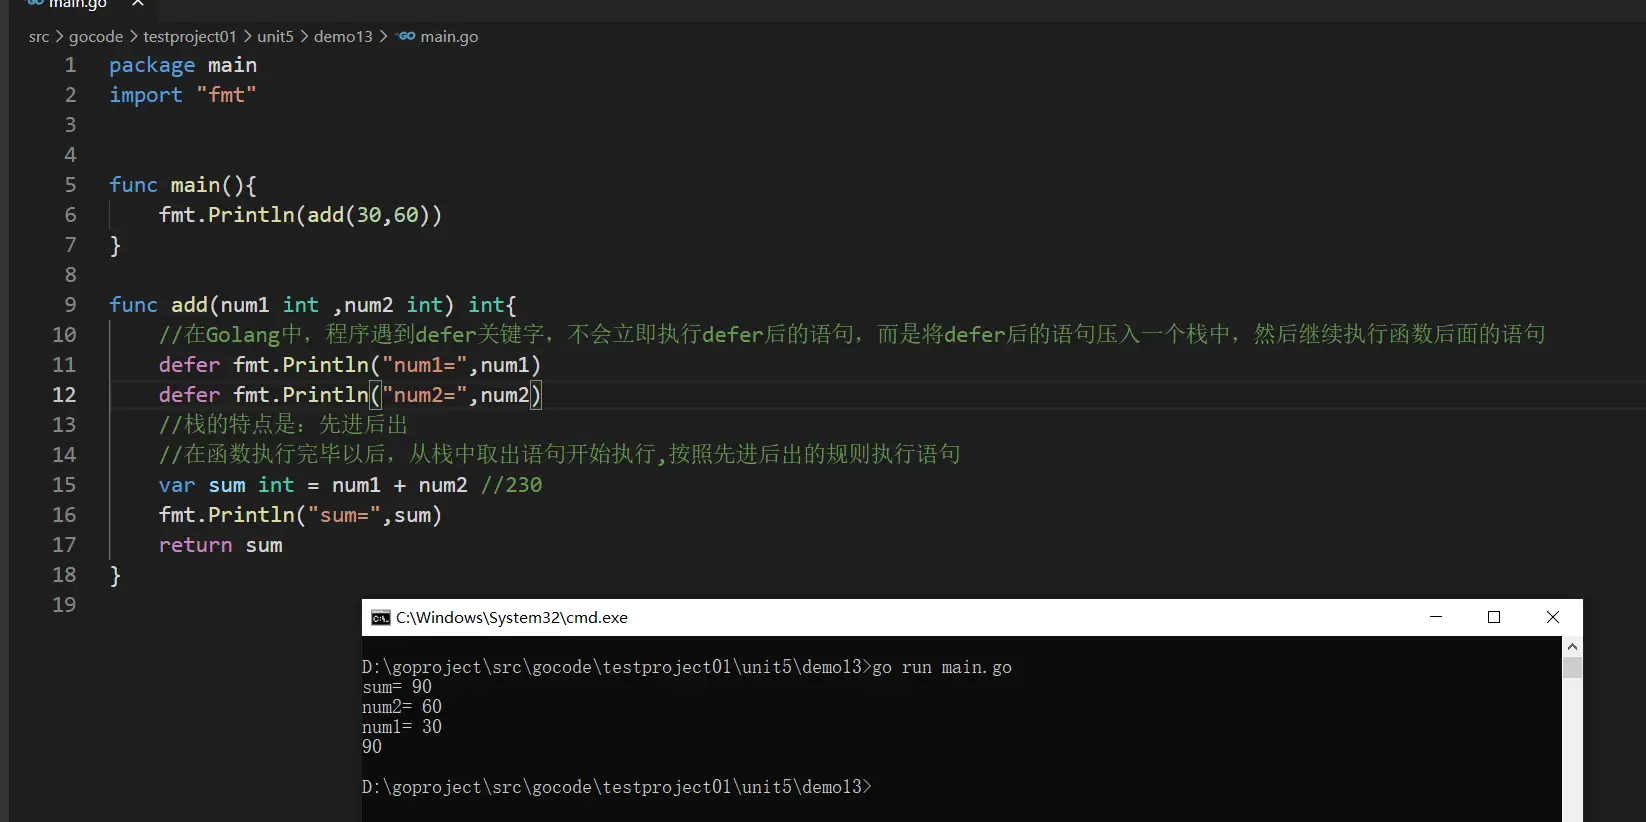This screenshot has width=1646, height=822.
Task: Expand the testproject01 breadcrumb
Action: click(x=190, y=37)
